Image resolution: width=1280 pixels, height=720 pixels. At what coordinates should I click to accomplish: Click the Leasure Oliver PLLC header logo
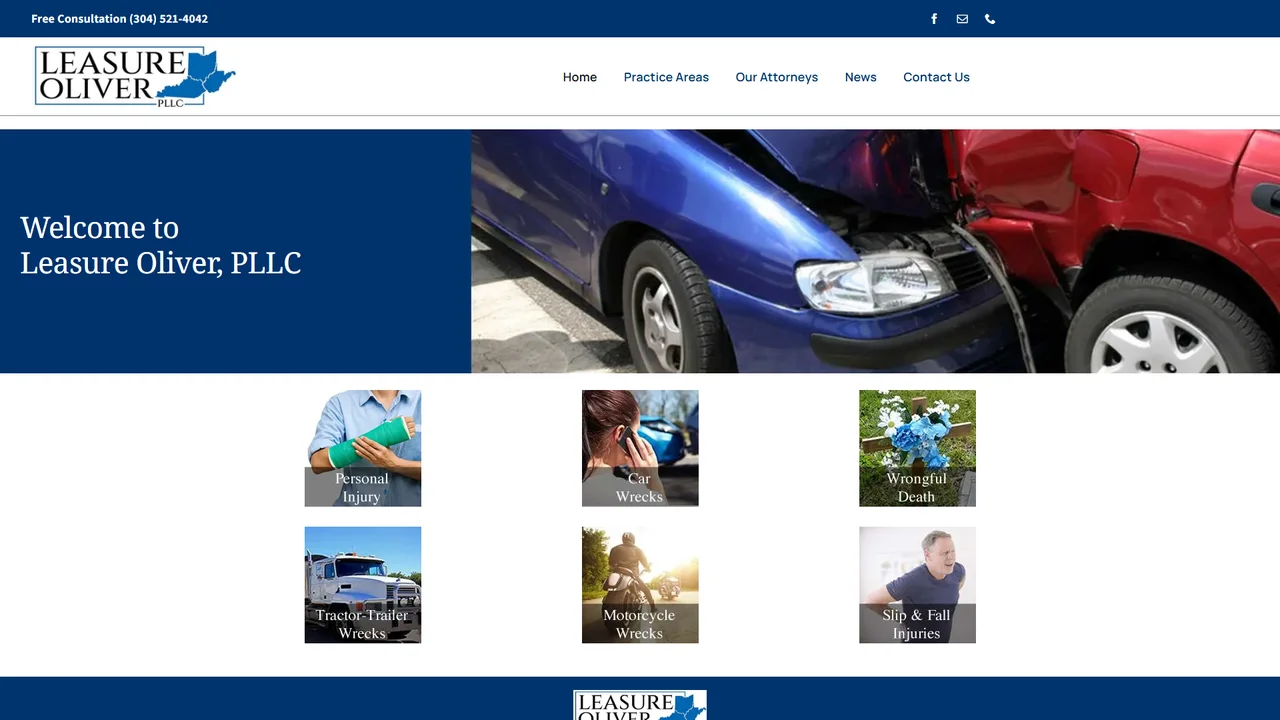pyautogui.click(x=135, y=76)
